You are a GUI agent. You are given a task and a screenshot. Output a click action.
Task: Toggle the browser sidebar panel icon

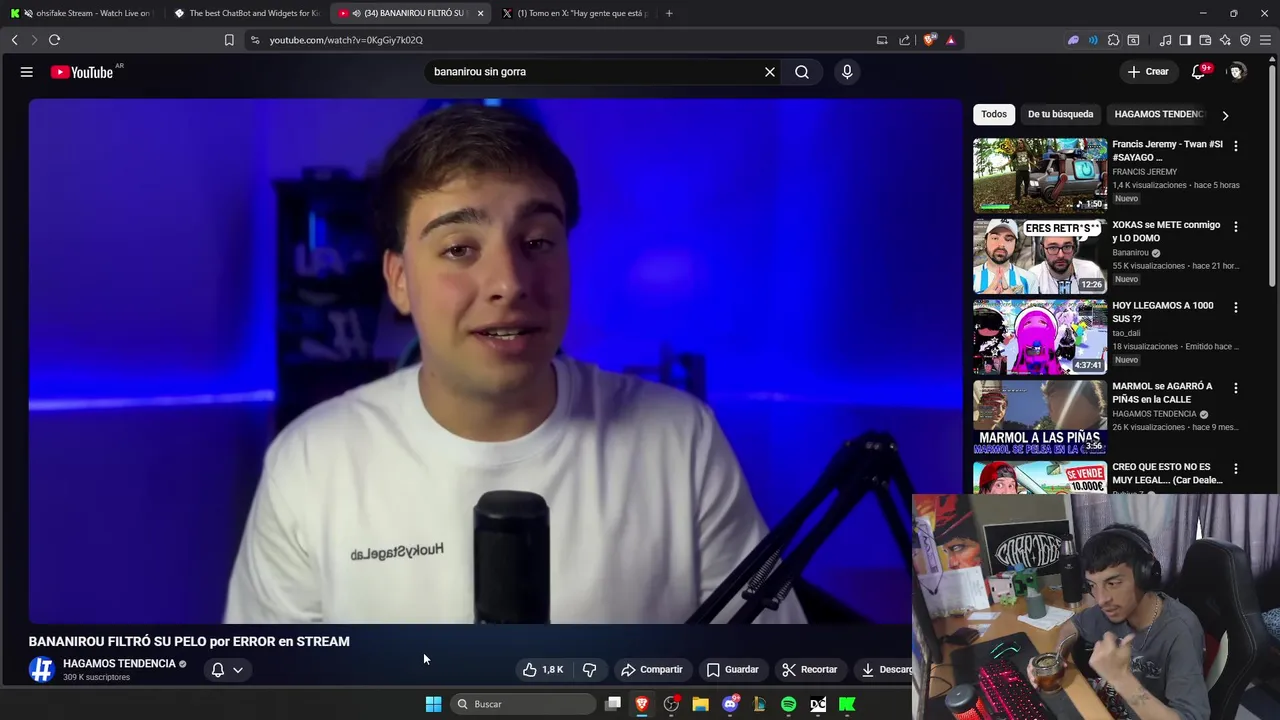tap(1185, 40)
